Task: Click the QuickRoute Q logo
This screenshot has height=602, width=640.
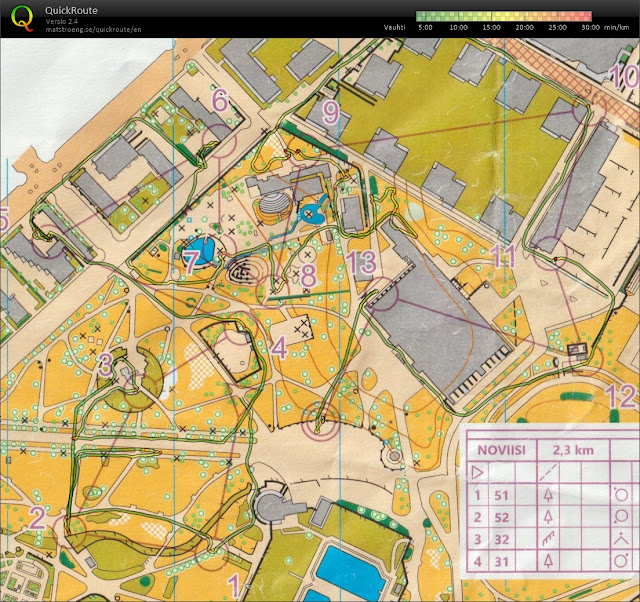Action: (22, 18)
